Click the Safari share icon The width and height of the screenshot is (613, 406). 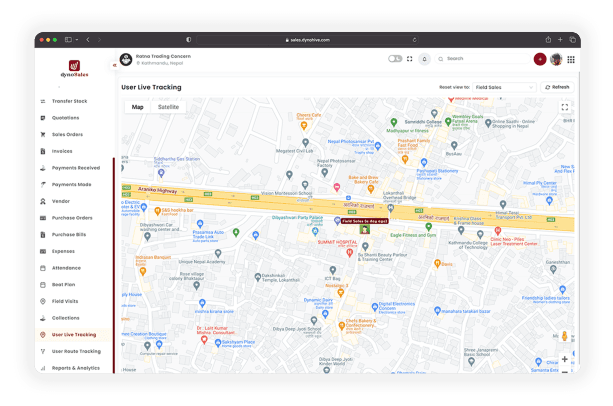click(x=548, y=39)
